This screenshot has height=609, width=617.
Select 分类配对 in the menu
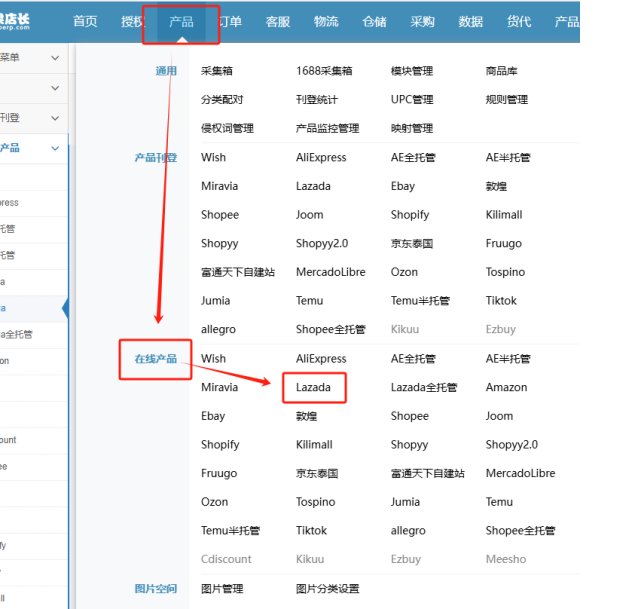[222, 100]
